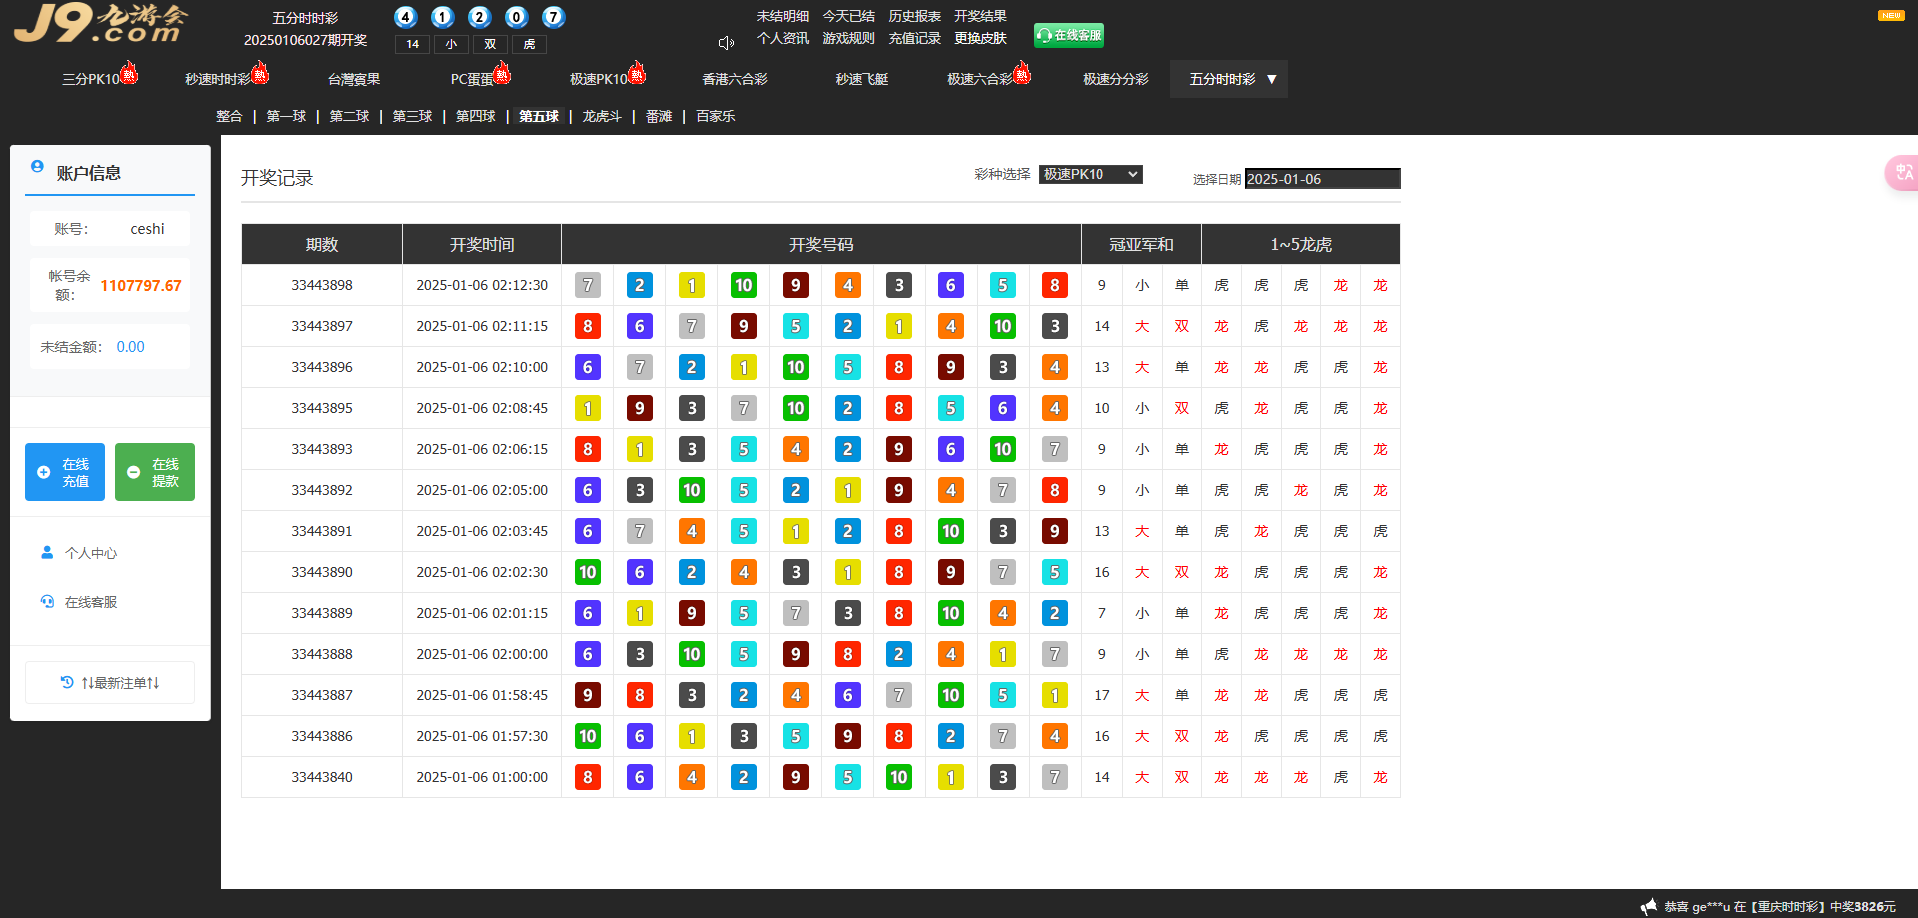Viewport: 1918px width, 918px height.
Task: Expand the 五分时时彩 game dropdown
Action: pos(1229,79)
